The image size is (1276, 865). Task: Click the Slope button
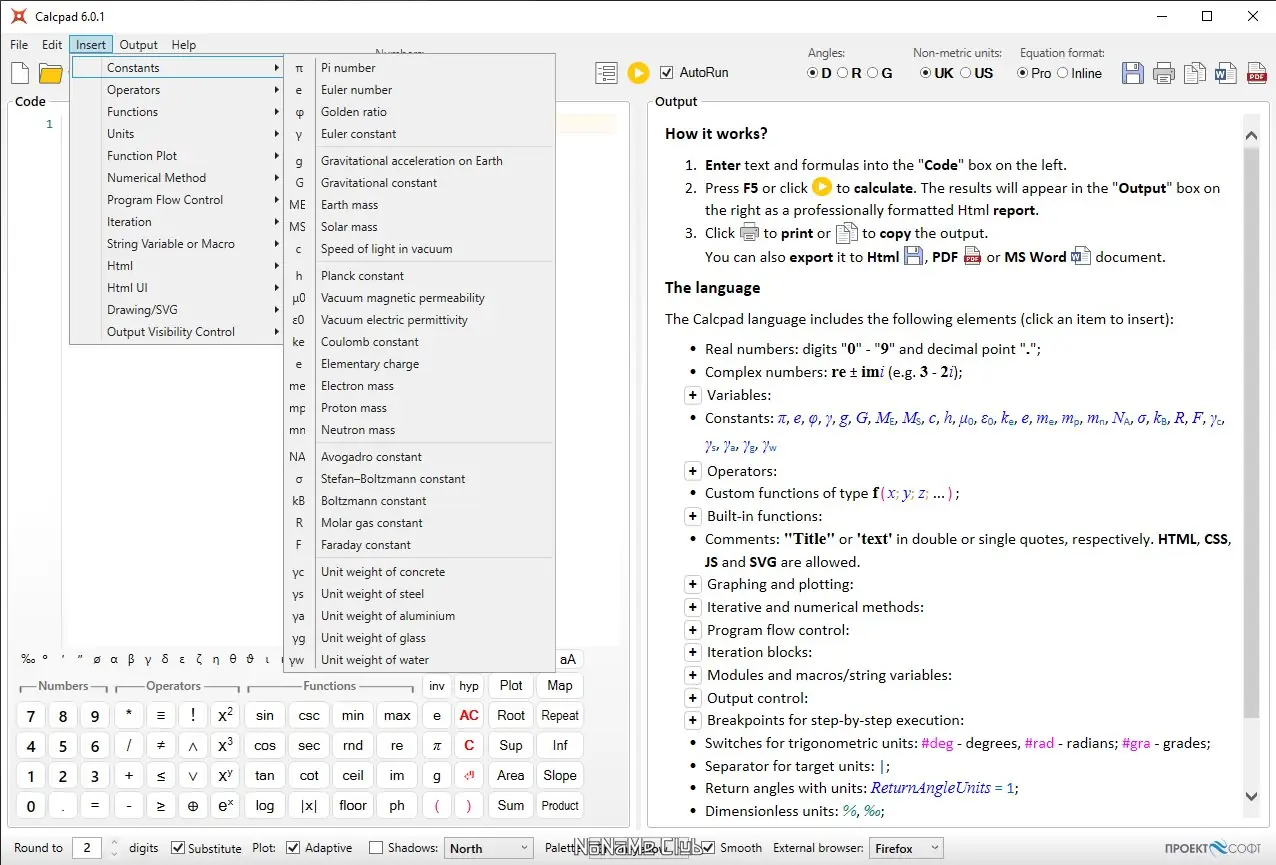tap(560, 775)
